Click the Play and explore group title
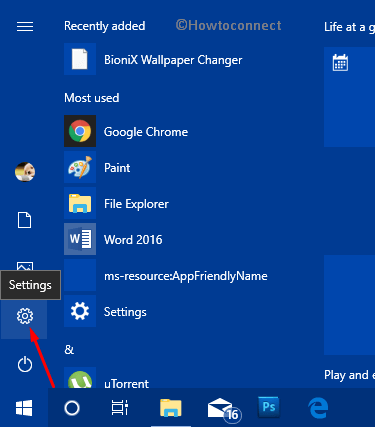 [x=349, y=375]
